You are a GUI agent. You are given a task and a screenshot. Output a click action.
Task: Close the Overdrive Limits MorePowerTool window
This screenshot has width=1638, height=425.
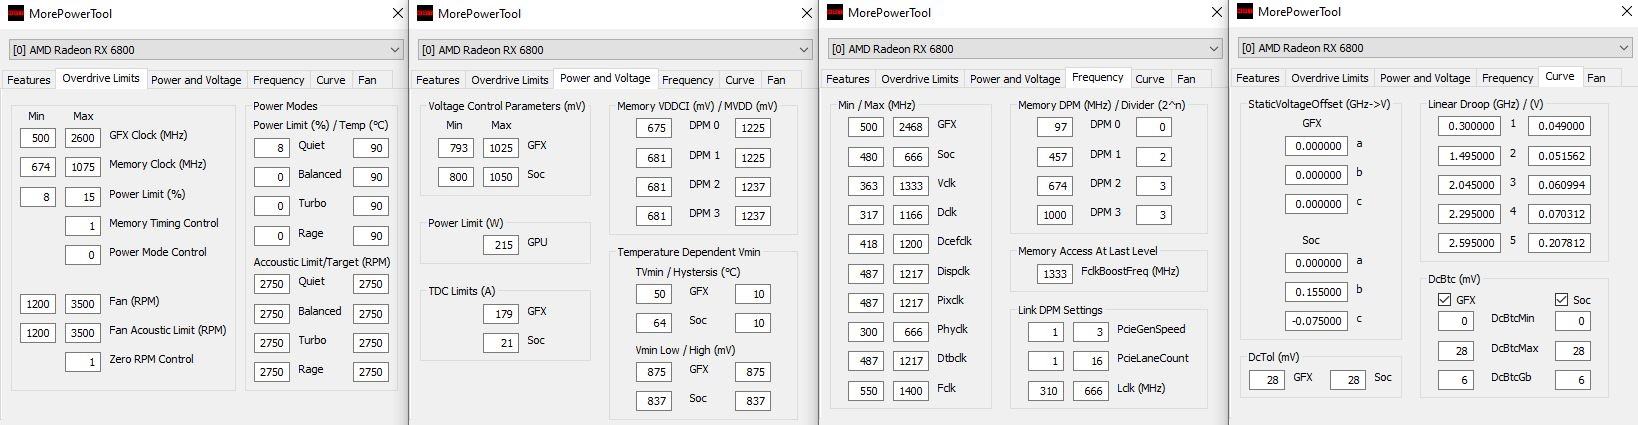[x=396, y=13]
